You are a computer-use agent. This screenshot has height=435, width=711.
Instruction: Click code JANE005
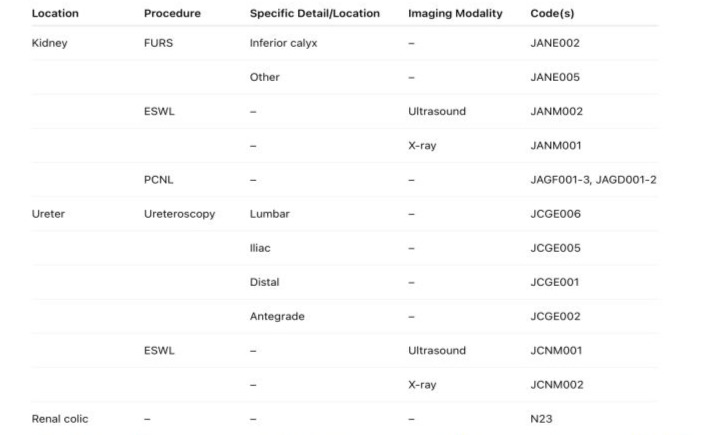pos(555,77)
